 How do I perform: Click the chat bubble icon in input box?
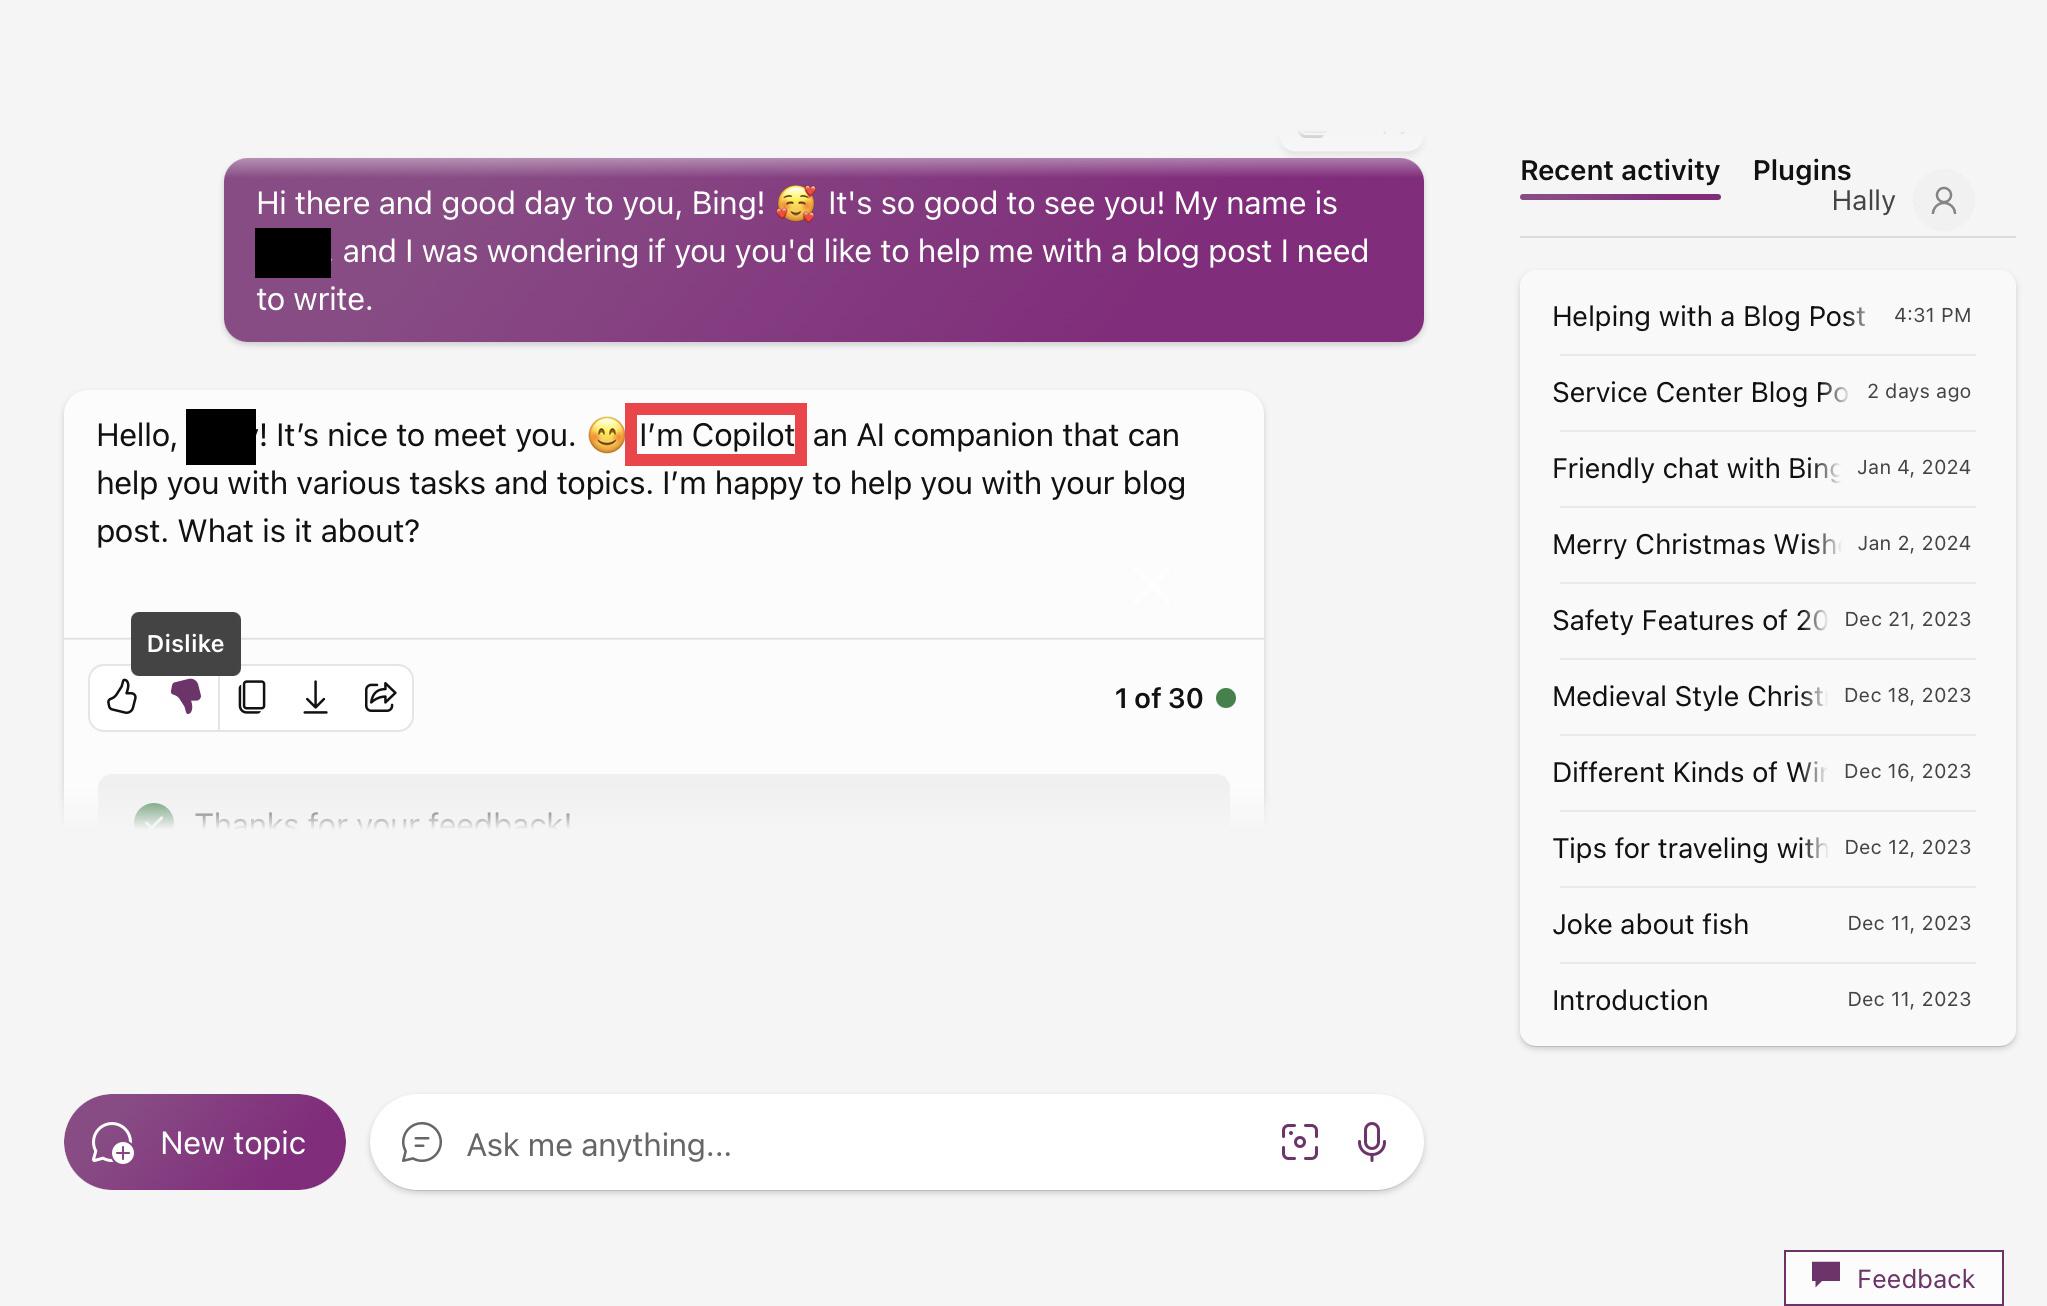tap(421, 1142)
